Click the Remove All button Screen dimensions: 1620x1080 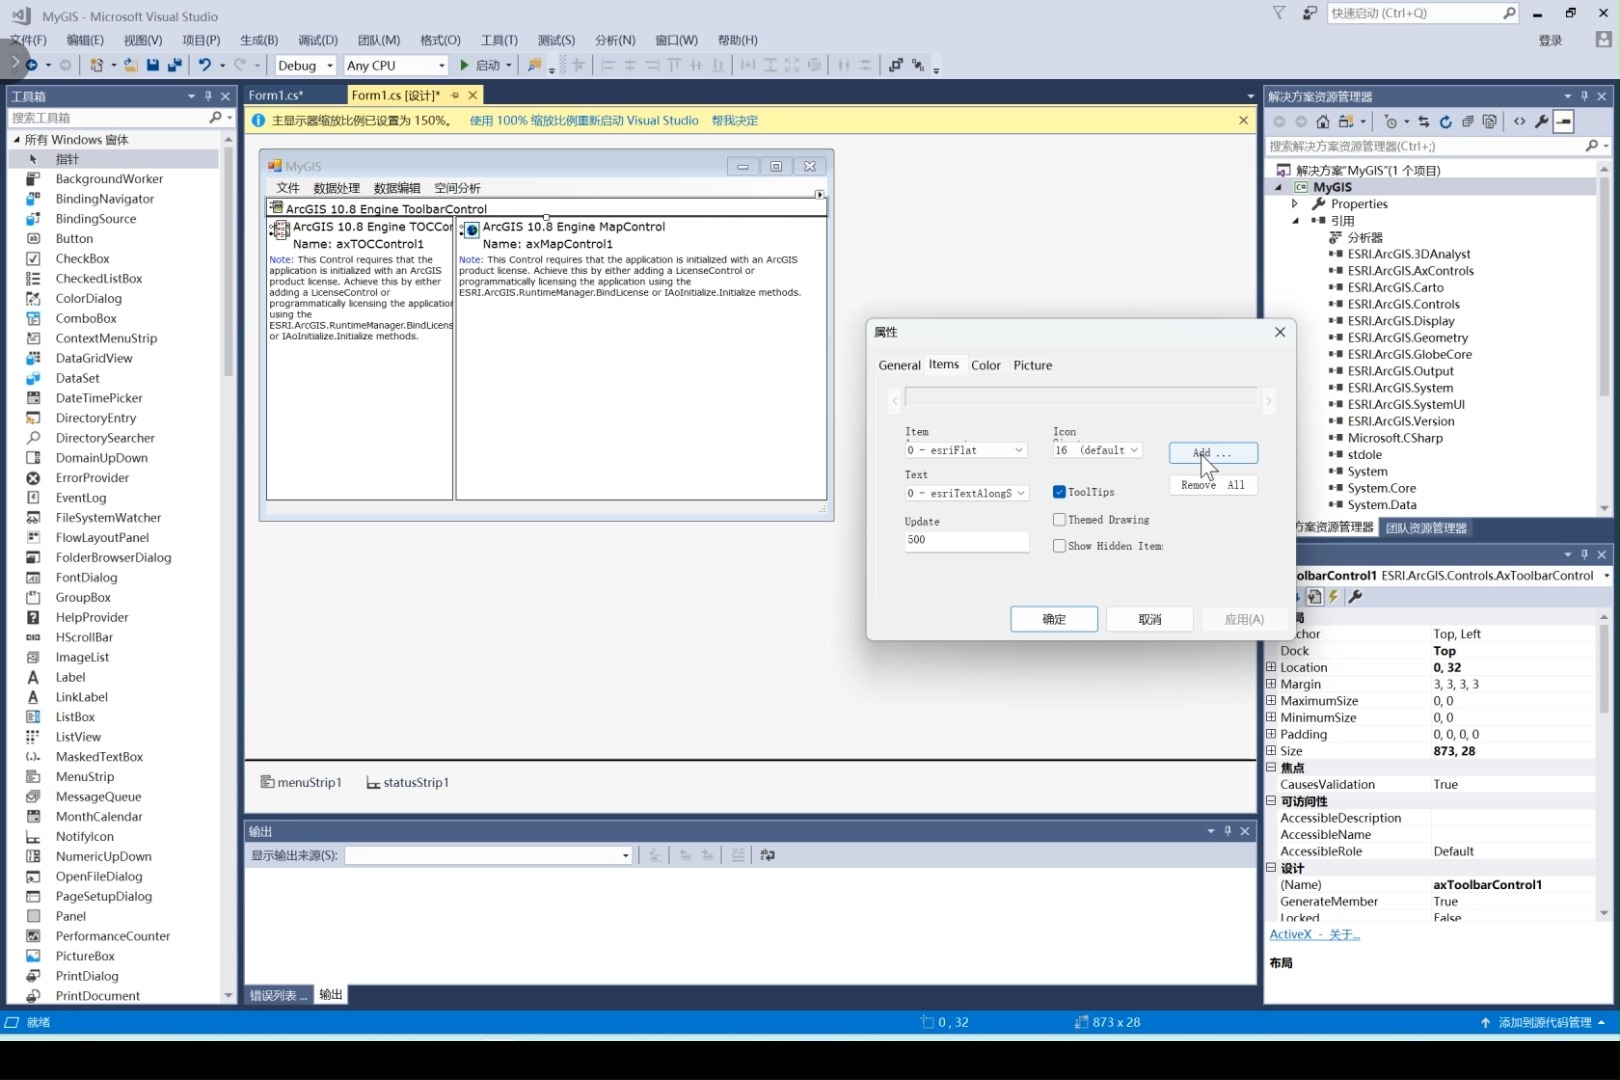click(x=1213, y=485)
